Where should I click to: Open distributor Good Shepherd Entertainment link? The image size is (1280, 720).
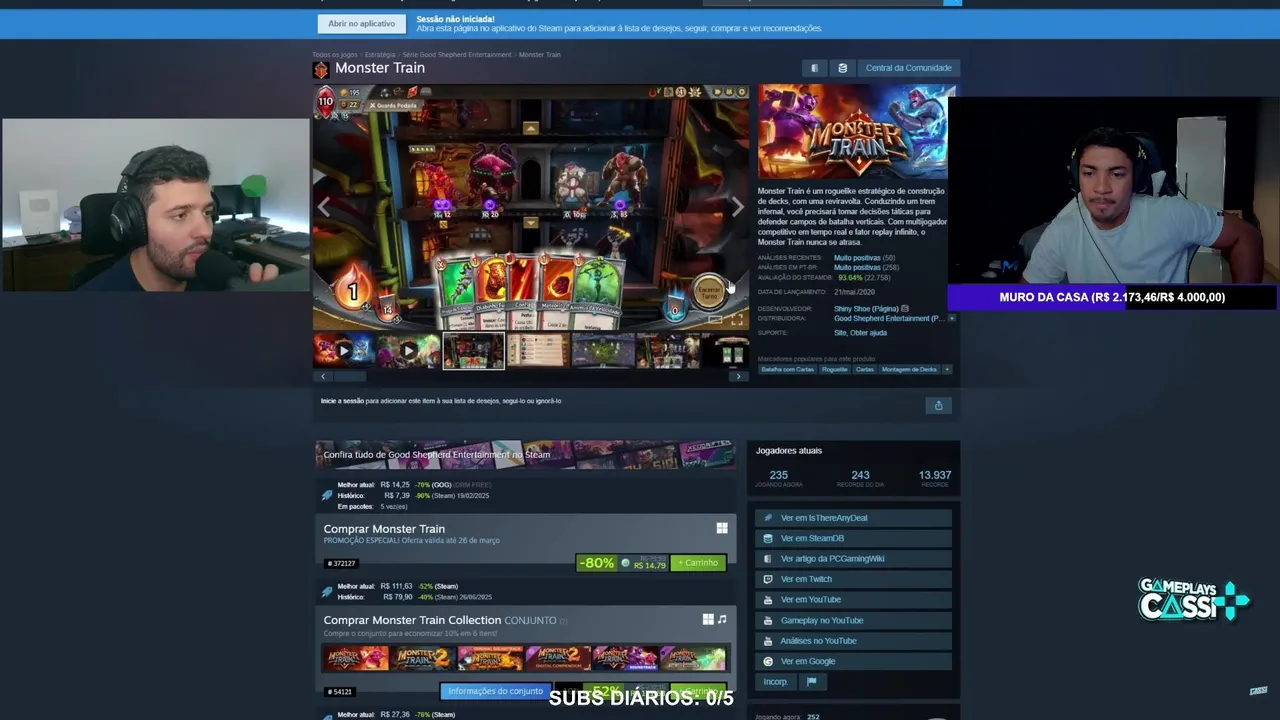coord(888,318)
